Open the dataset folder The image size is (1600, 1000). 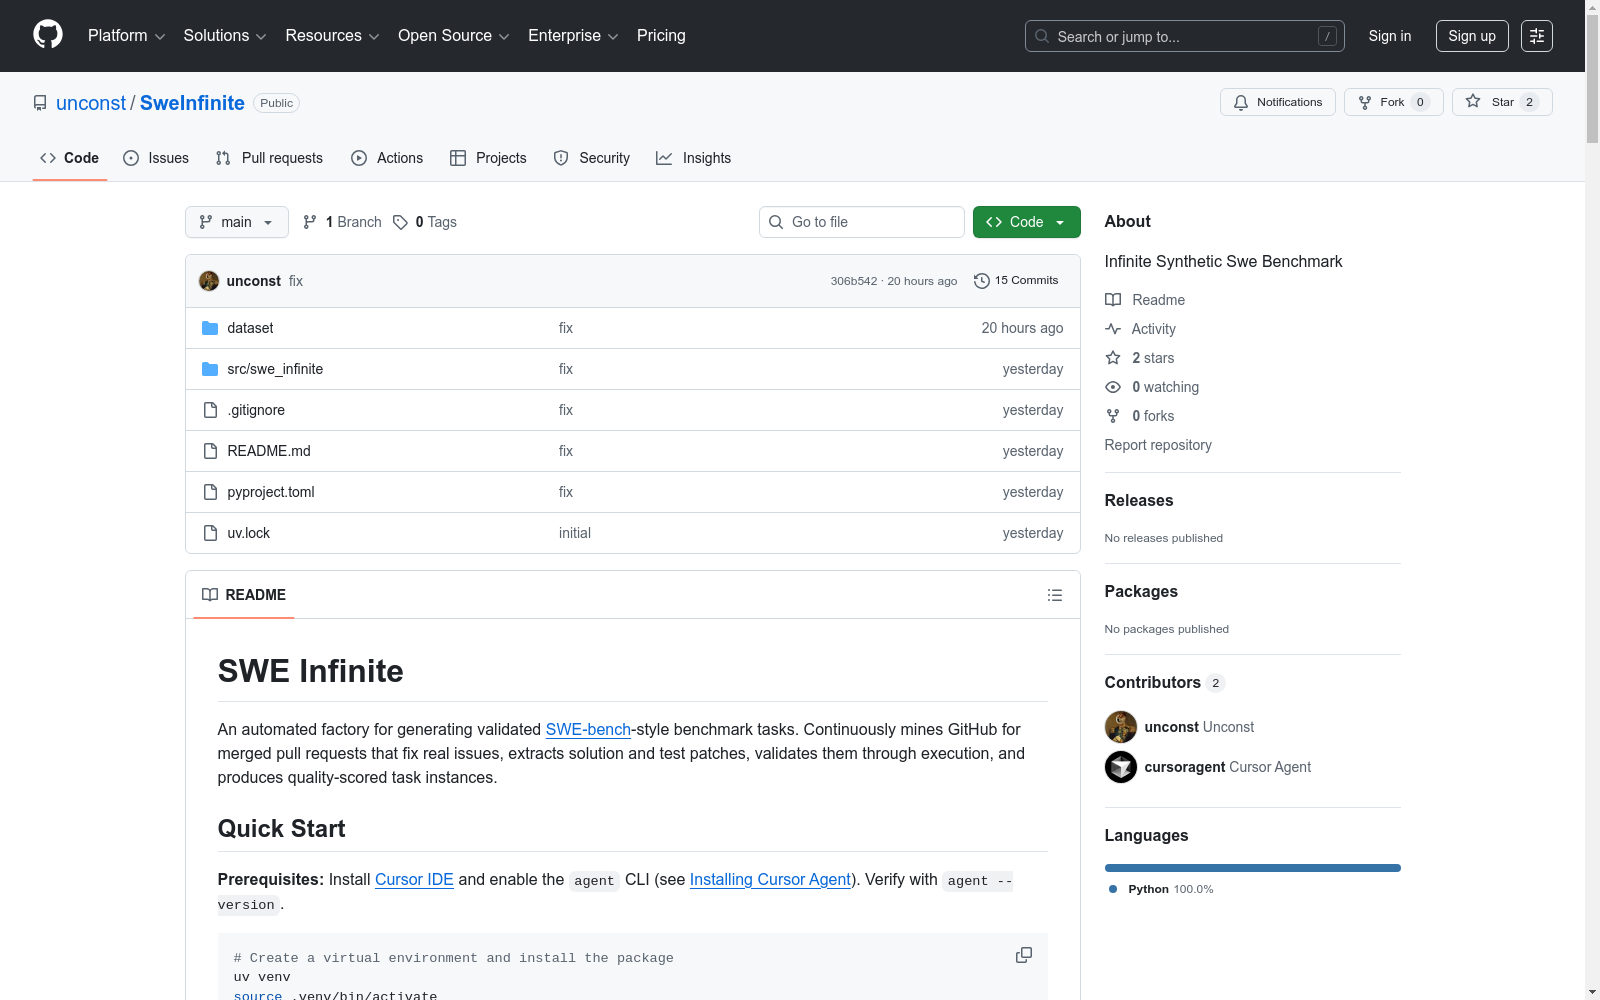(x=250, y=328)
